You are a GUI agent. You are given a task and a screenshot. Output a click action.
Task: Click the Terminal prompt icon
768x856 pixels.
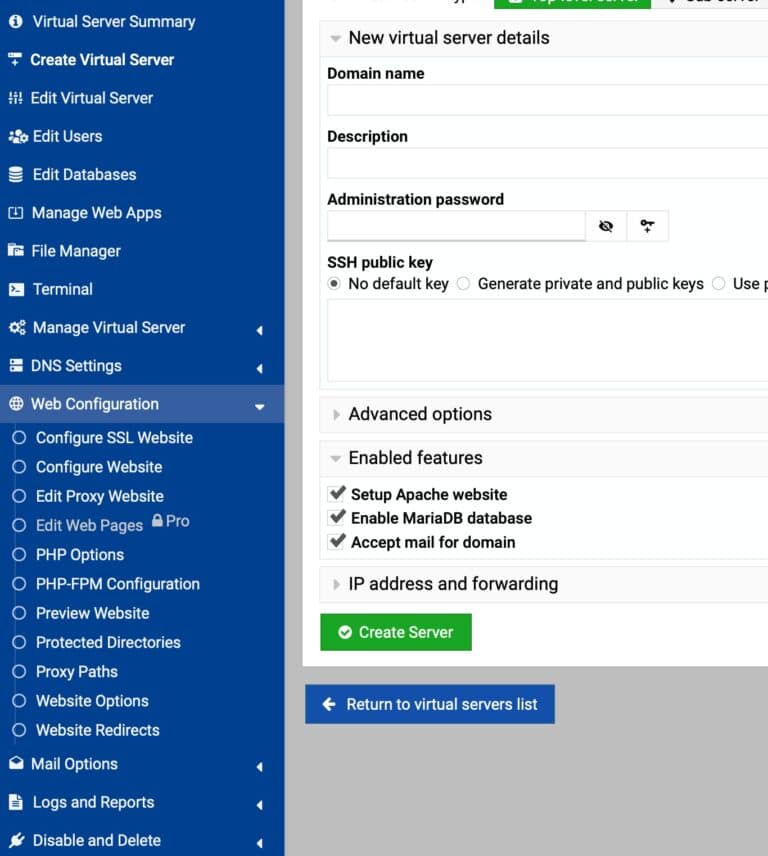point(15,289)
